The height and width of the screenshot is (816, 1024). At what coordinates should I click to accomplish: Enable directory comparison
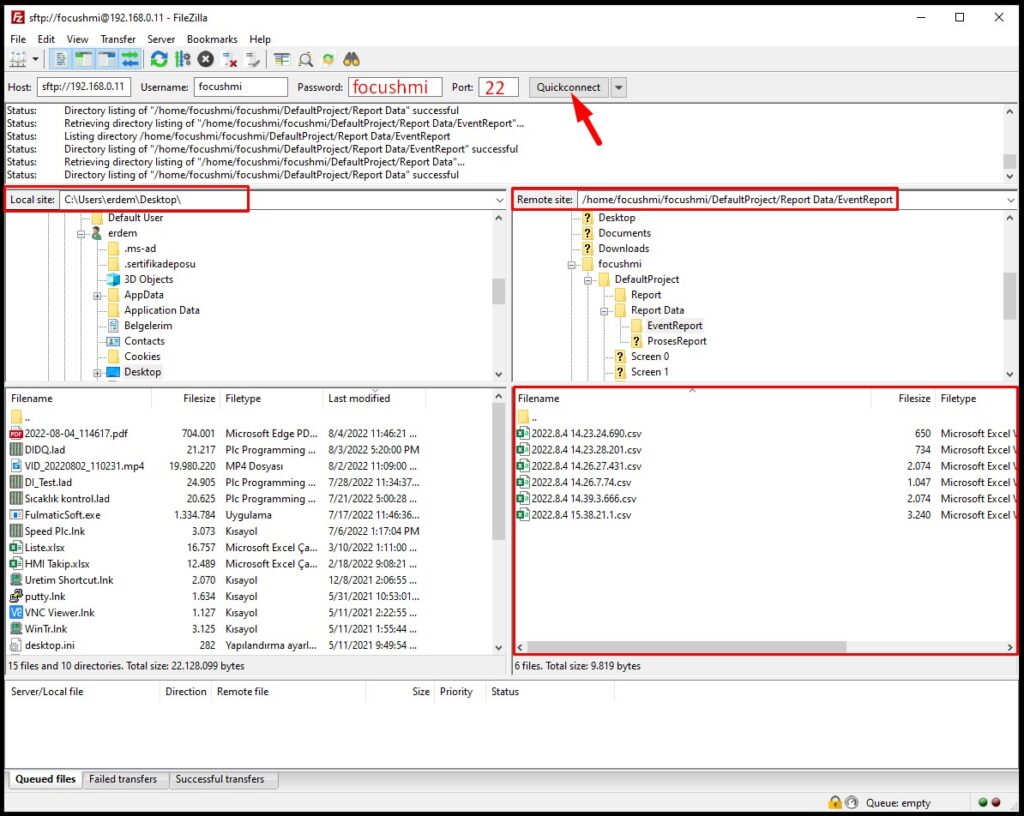[x=282, y=59]
